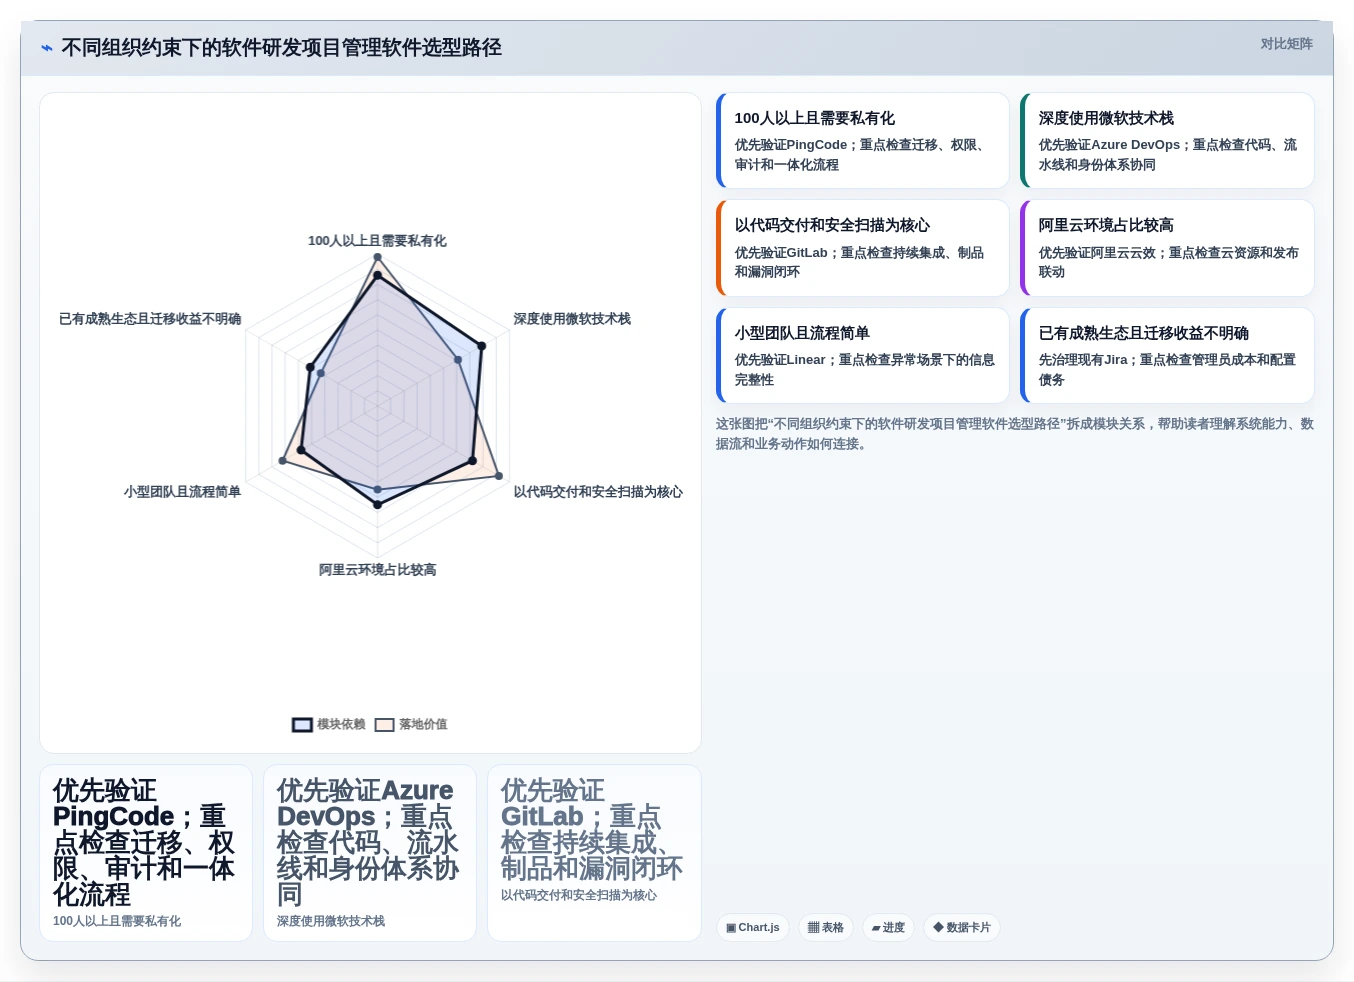Click the large 优先验证GitLab data card
Image resolution: width=1354 pixels, height=982 pixels.
(594, 853)
